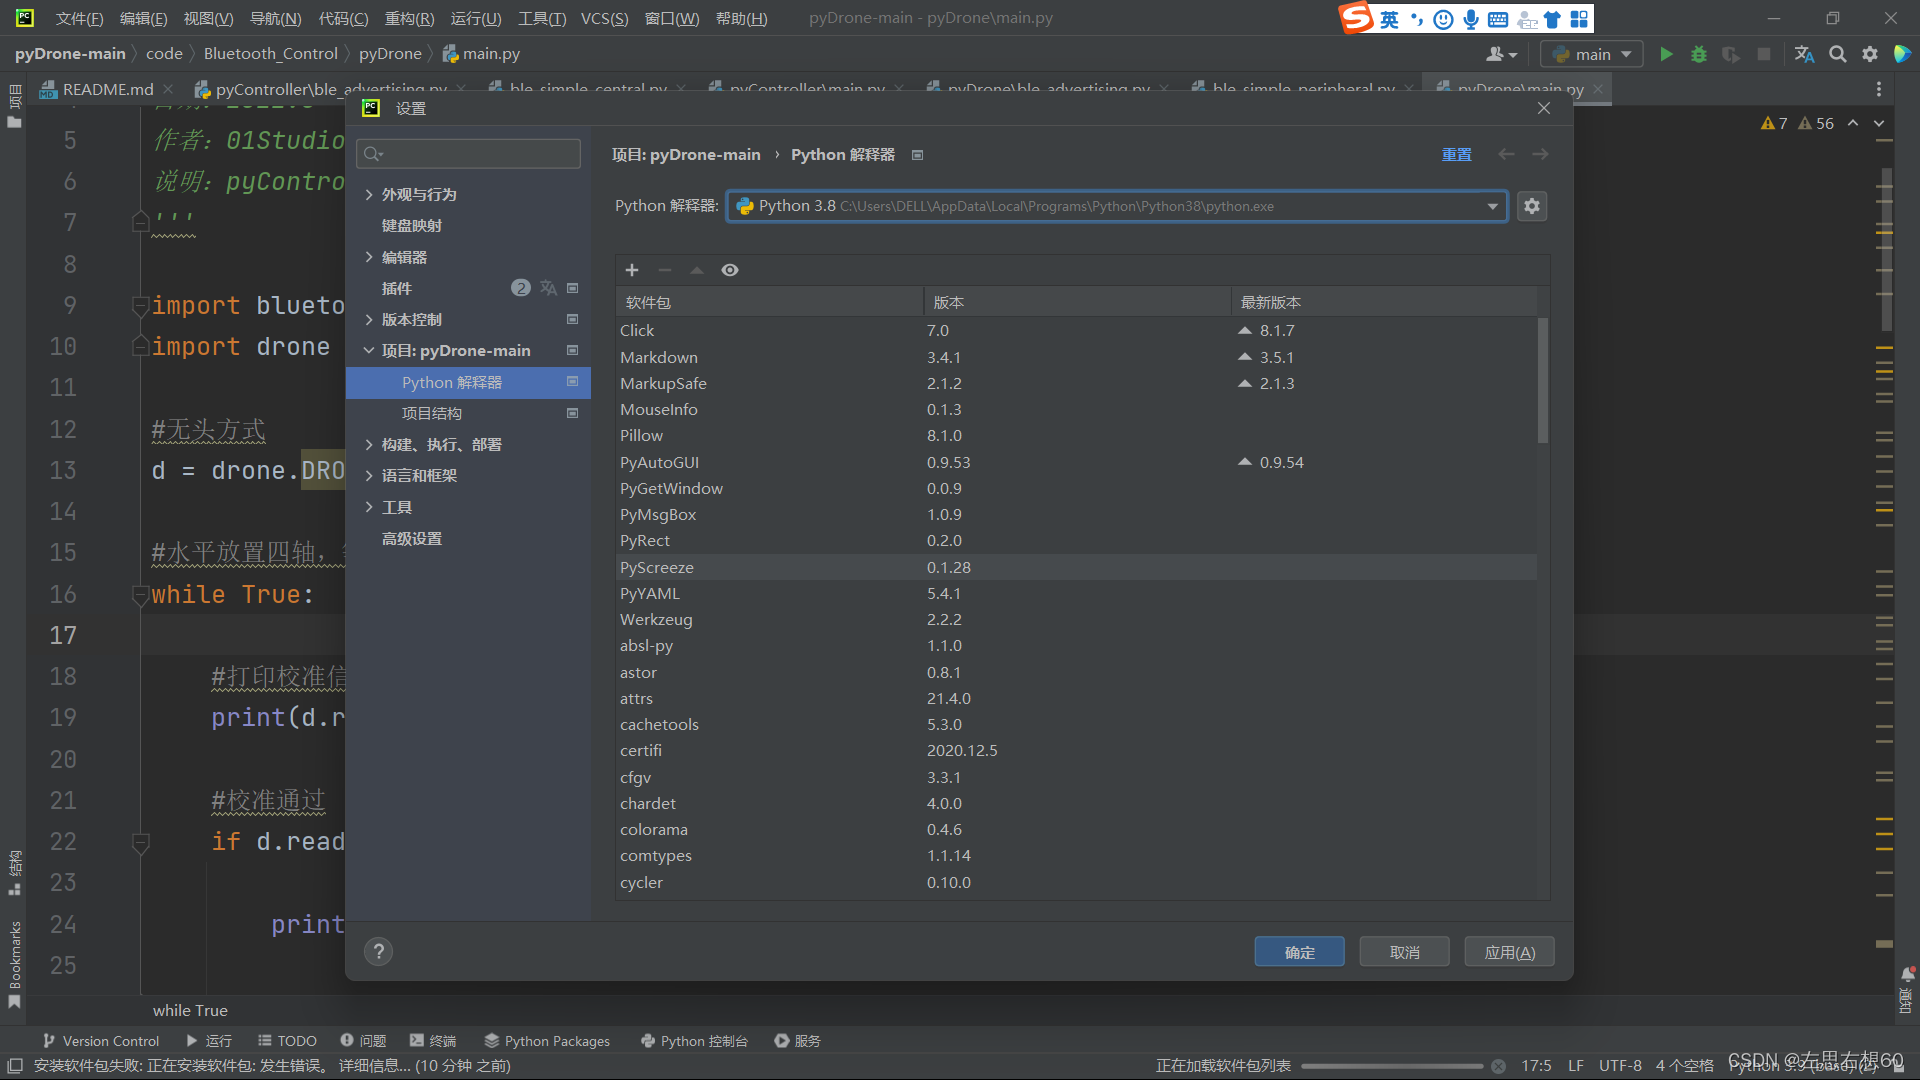
Task: Expand 构建、执行、部署 settings section
Action: 369,445
